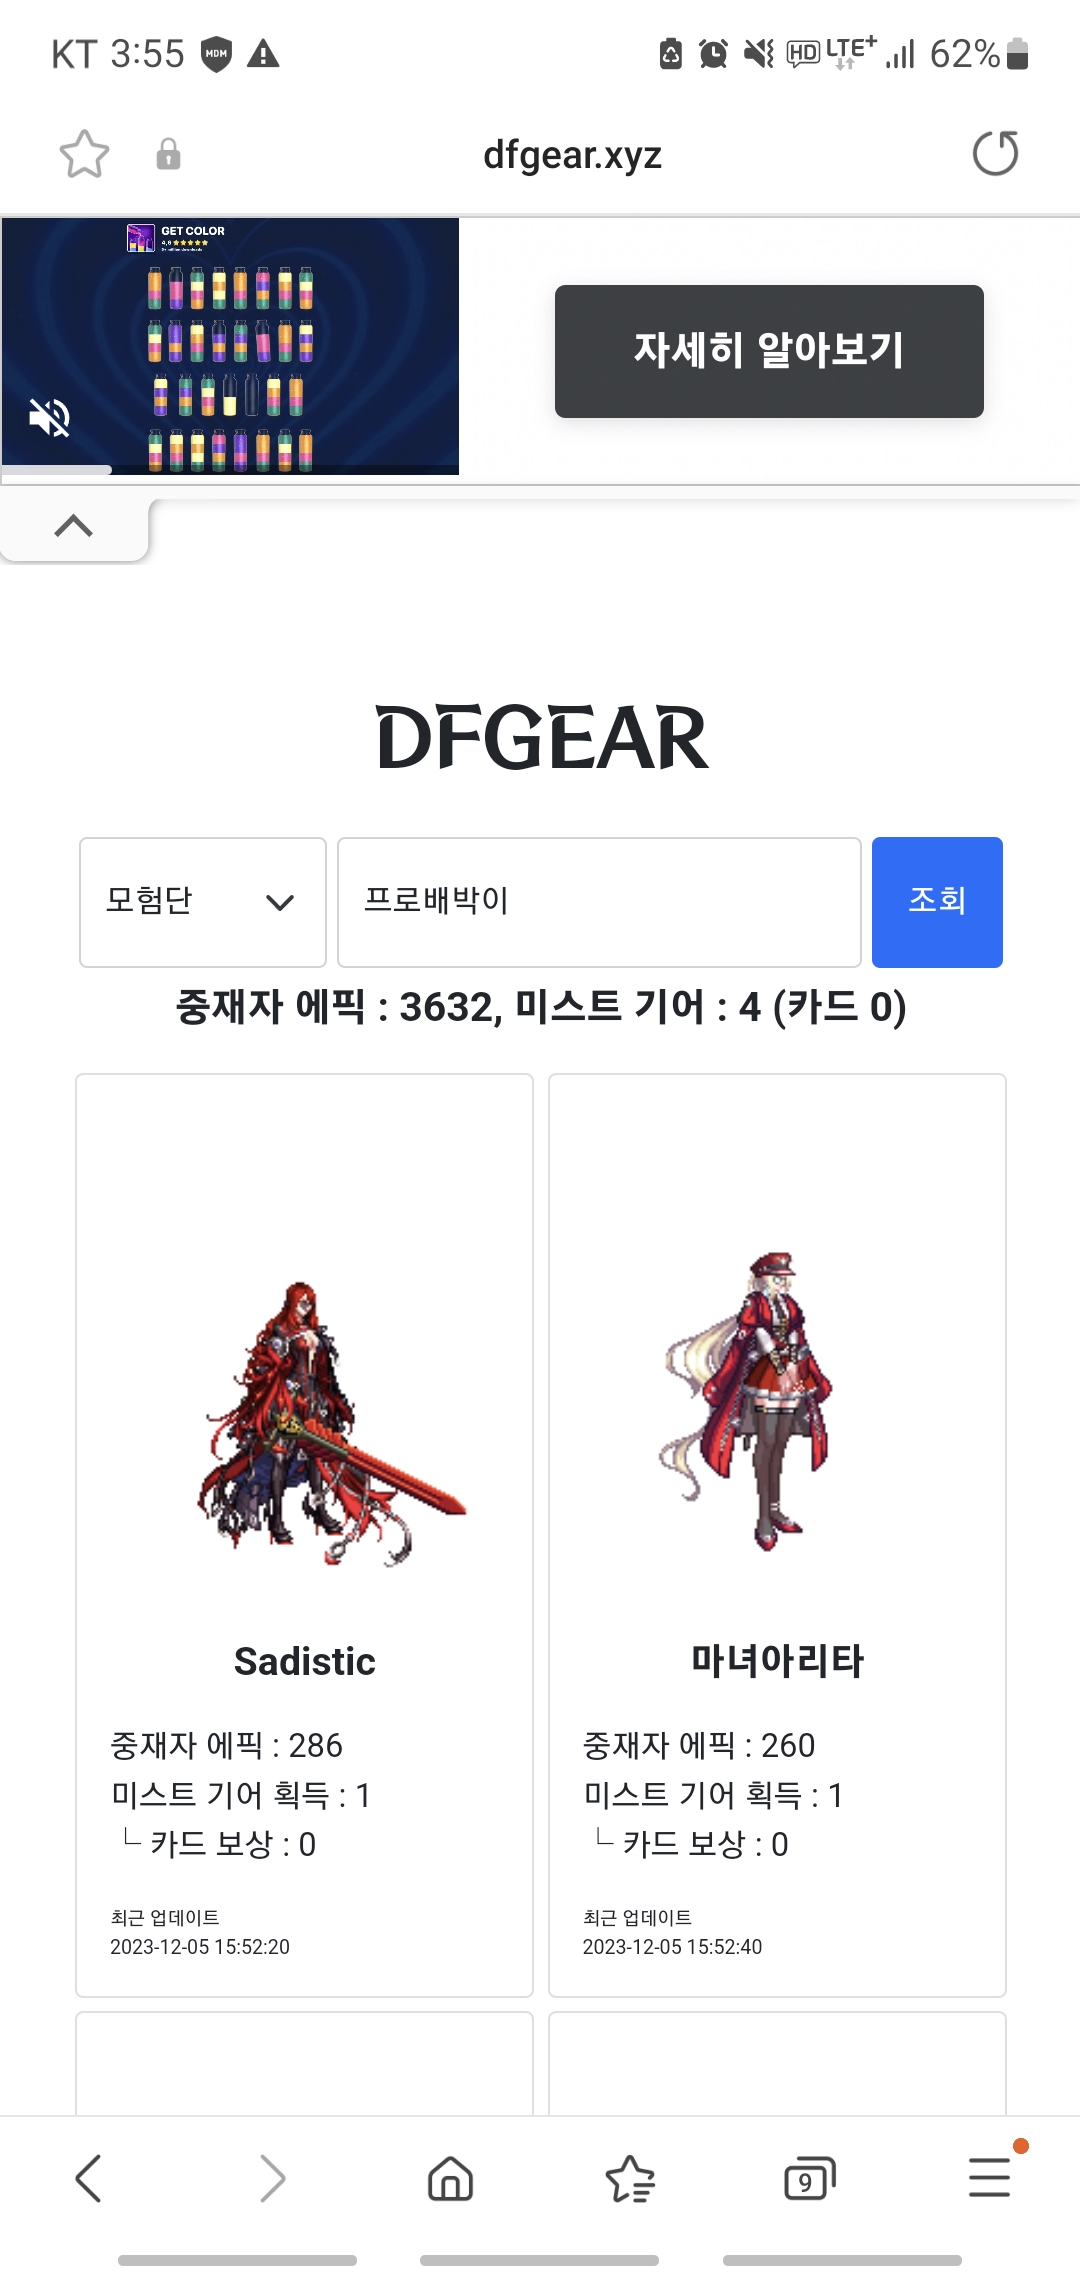The image size is (1080, 2280).
Task: Open the browser hamburger menu
Action: tap(989, 2177)
